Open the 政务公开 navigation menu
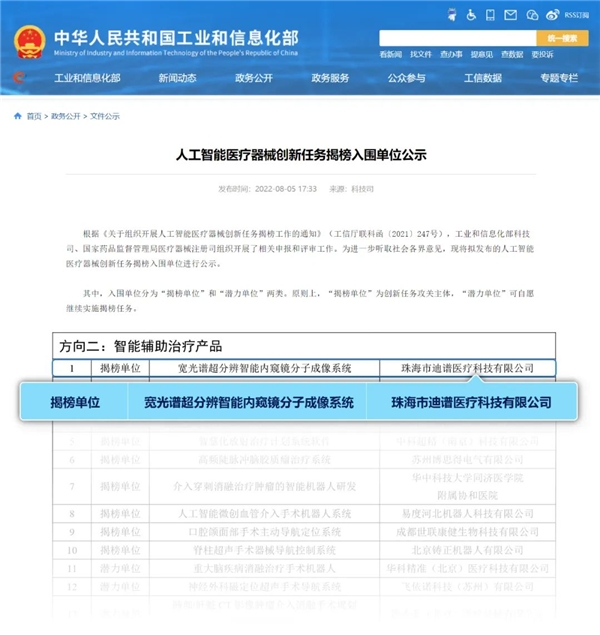 254,78
